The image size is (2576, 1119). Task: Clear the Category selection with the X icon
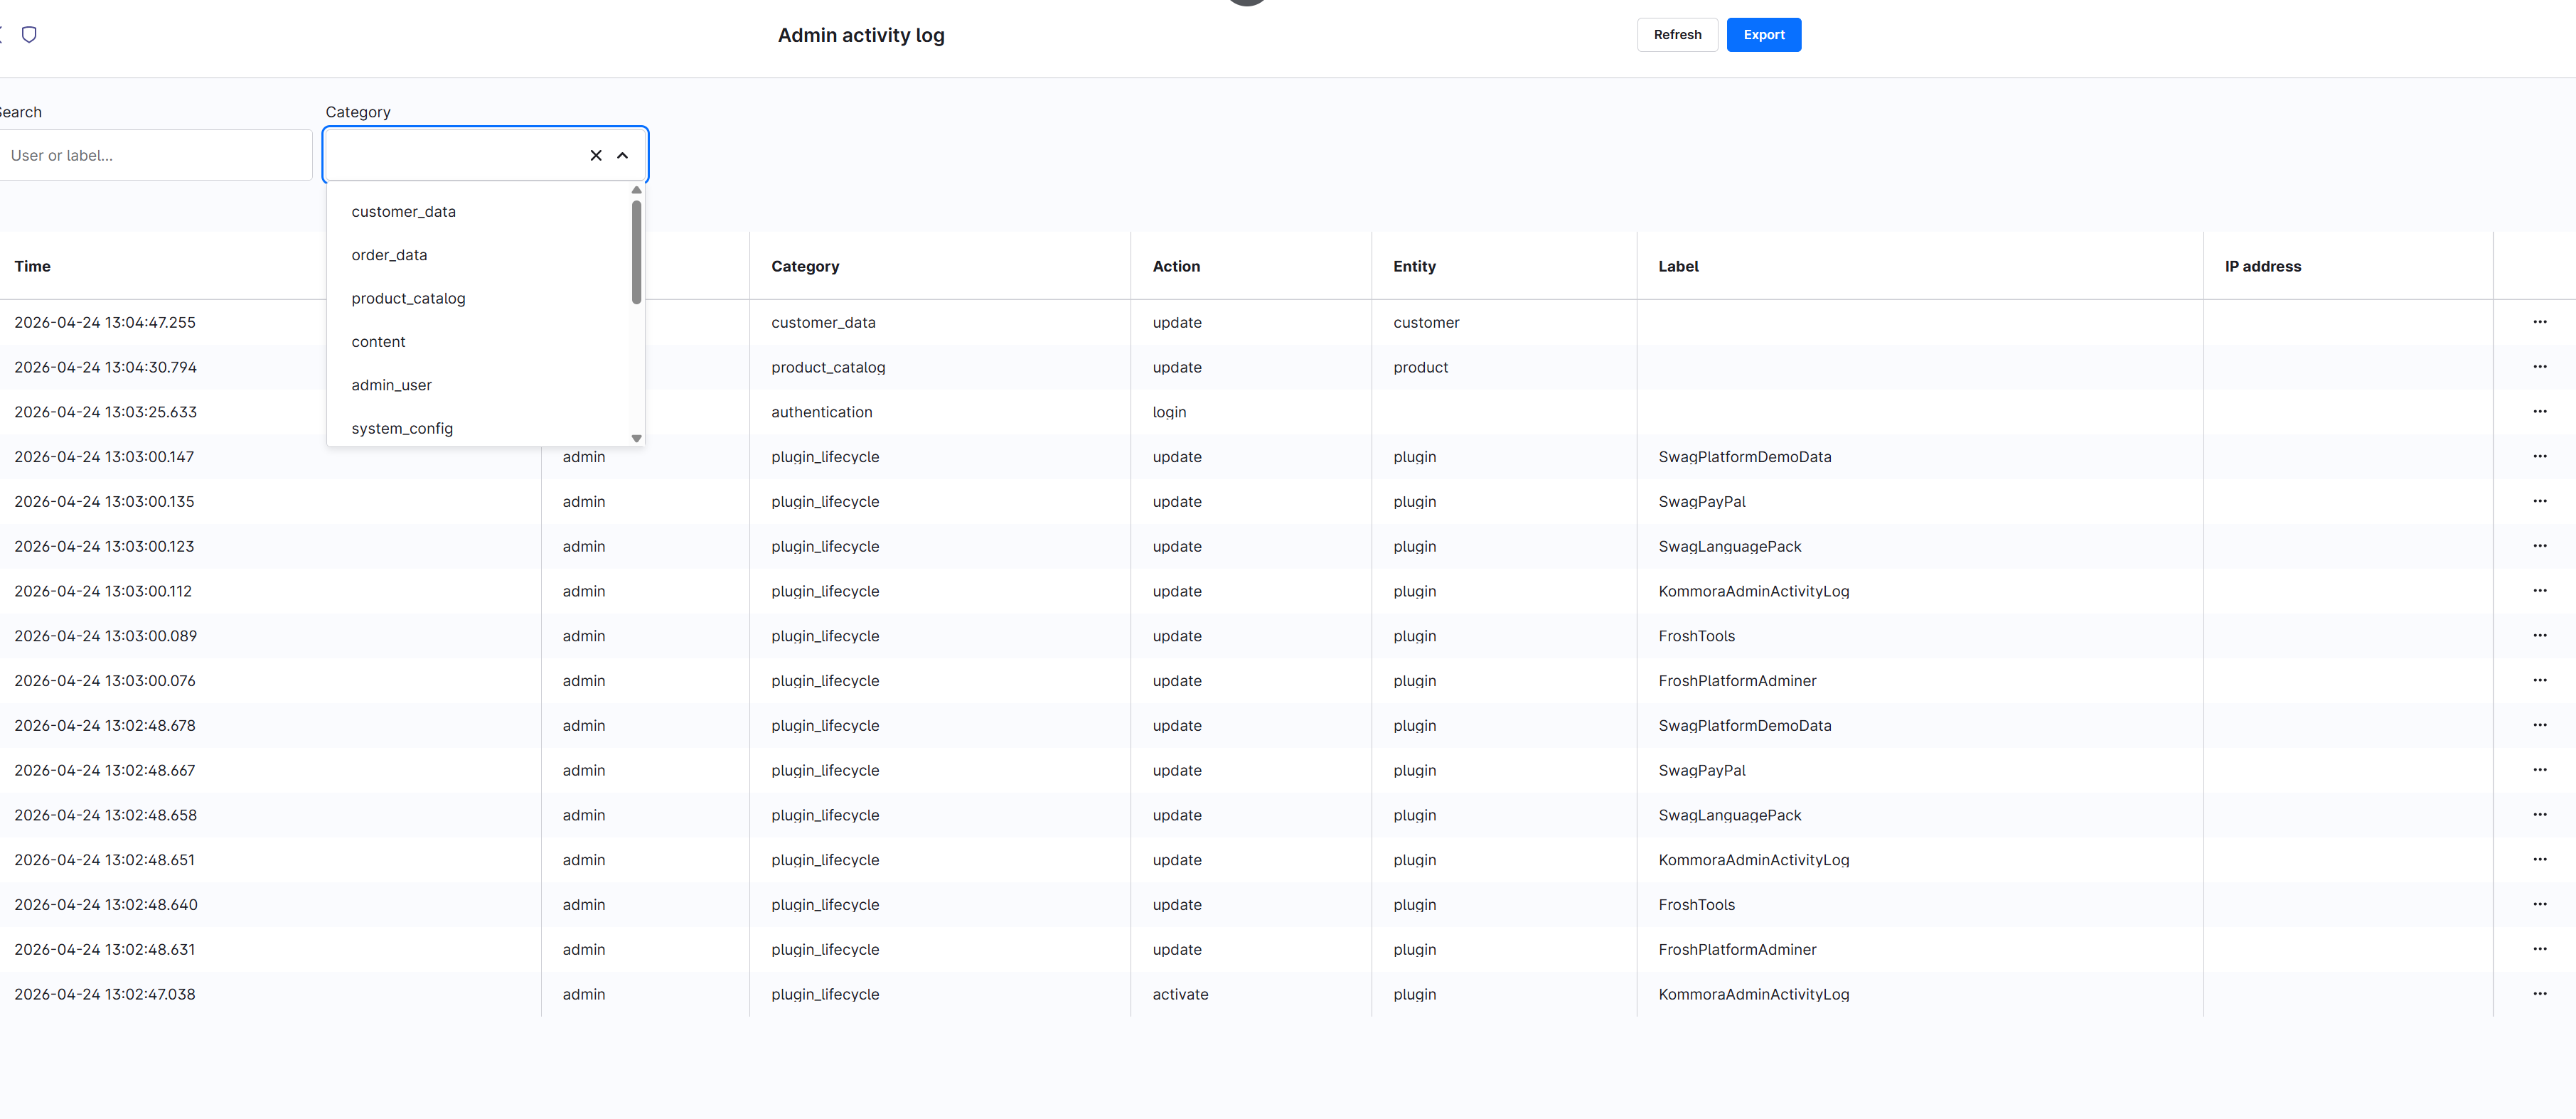(x=596, y=155)
